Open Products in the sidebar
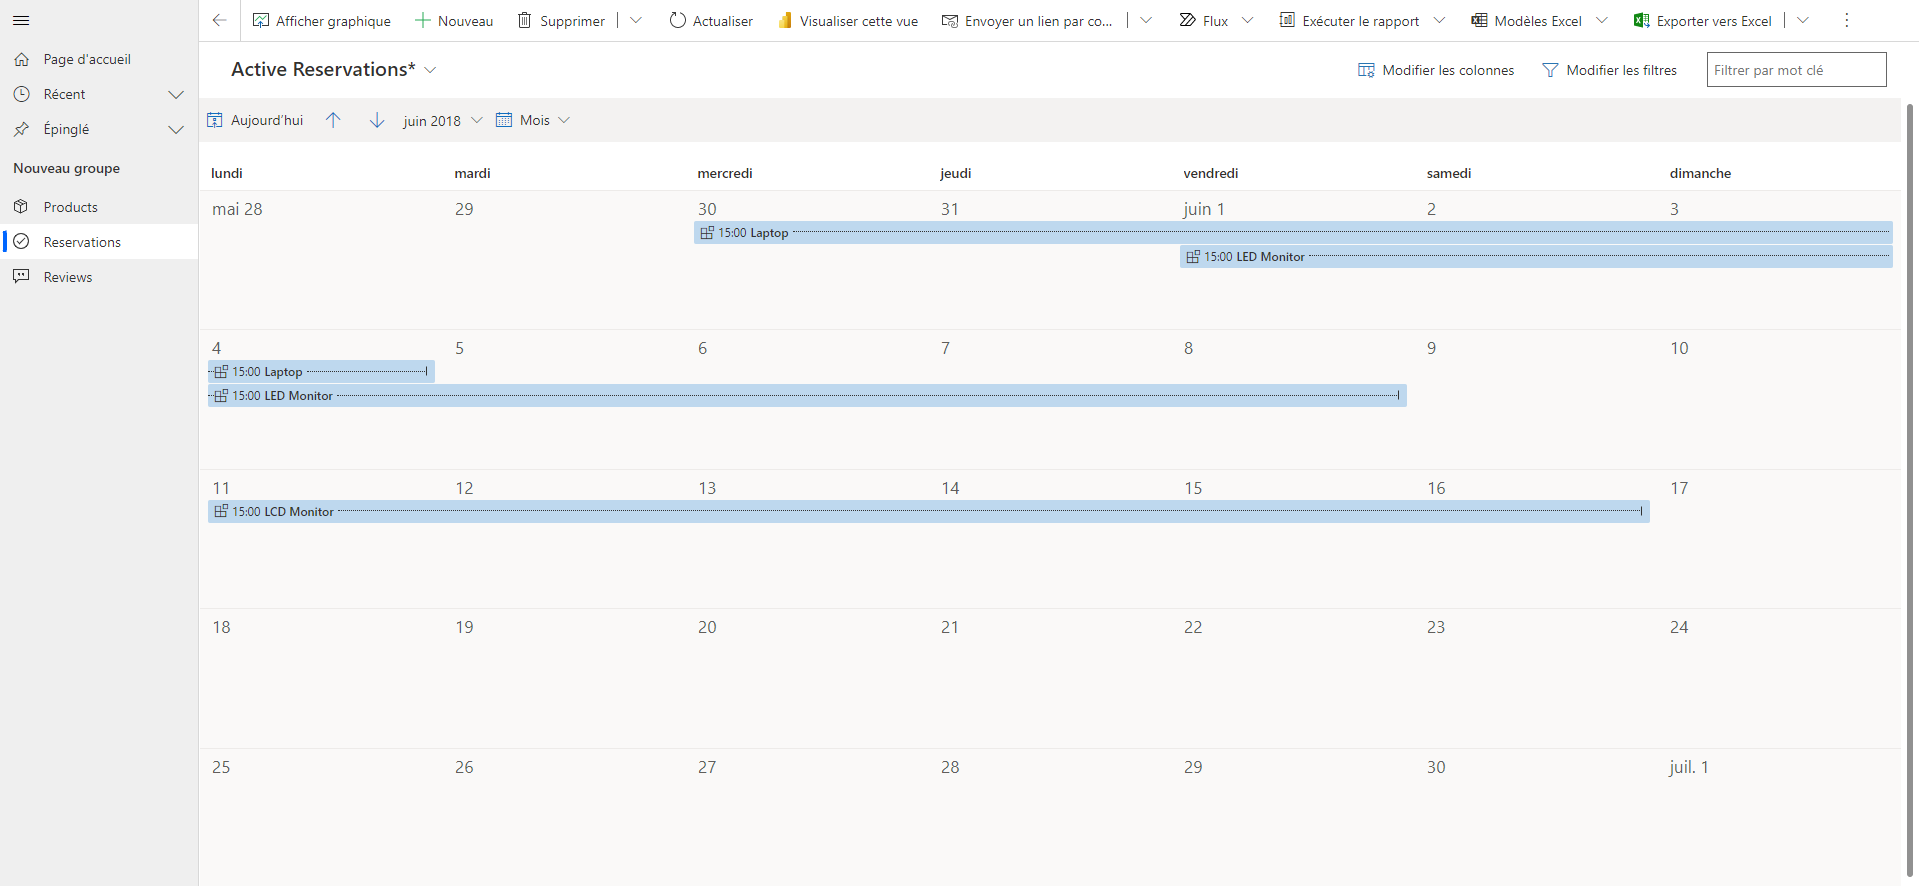 (99, 207)
